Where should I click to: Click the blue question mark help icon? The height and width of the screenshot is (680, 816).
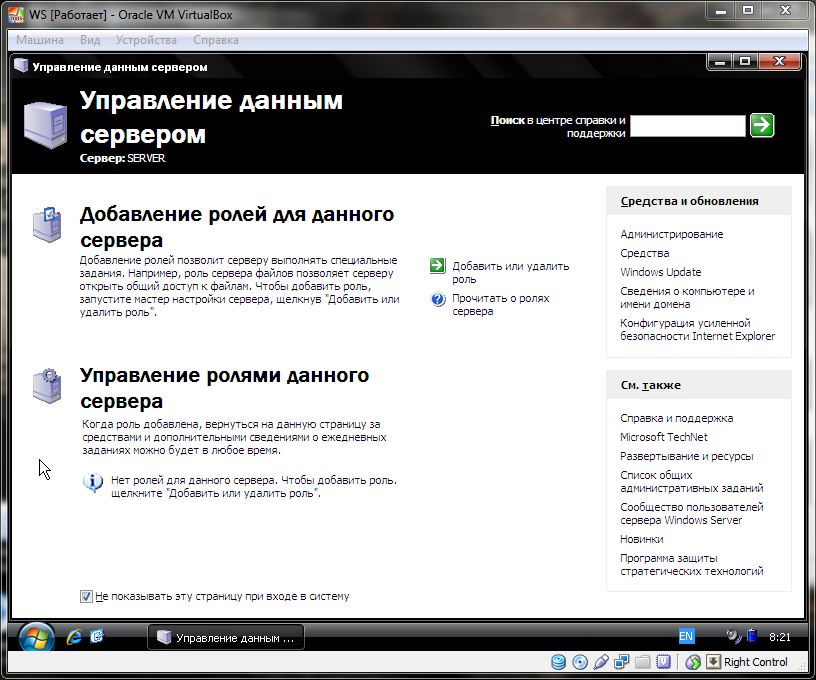click(x=438, y=299)
